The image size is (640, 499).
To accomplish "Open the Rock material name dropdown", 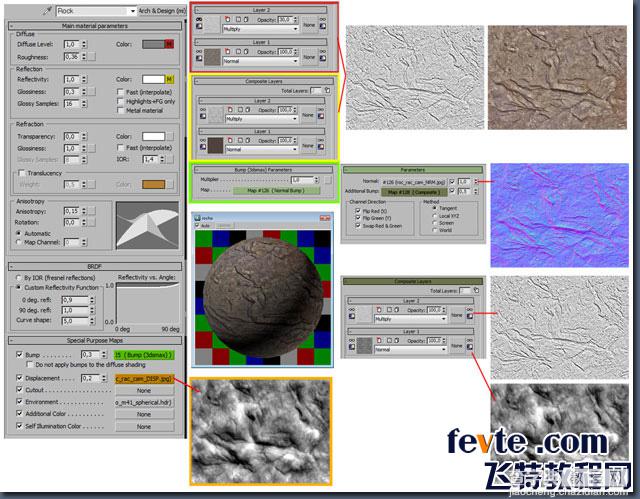I will (133, 11).
